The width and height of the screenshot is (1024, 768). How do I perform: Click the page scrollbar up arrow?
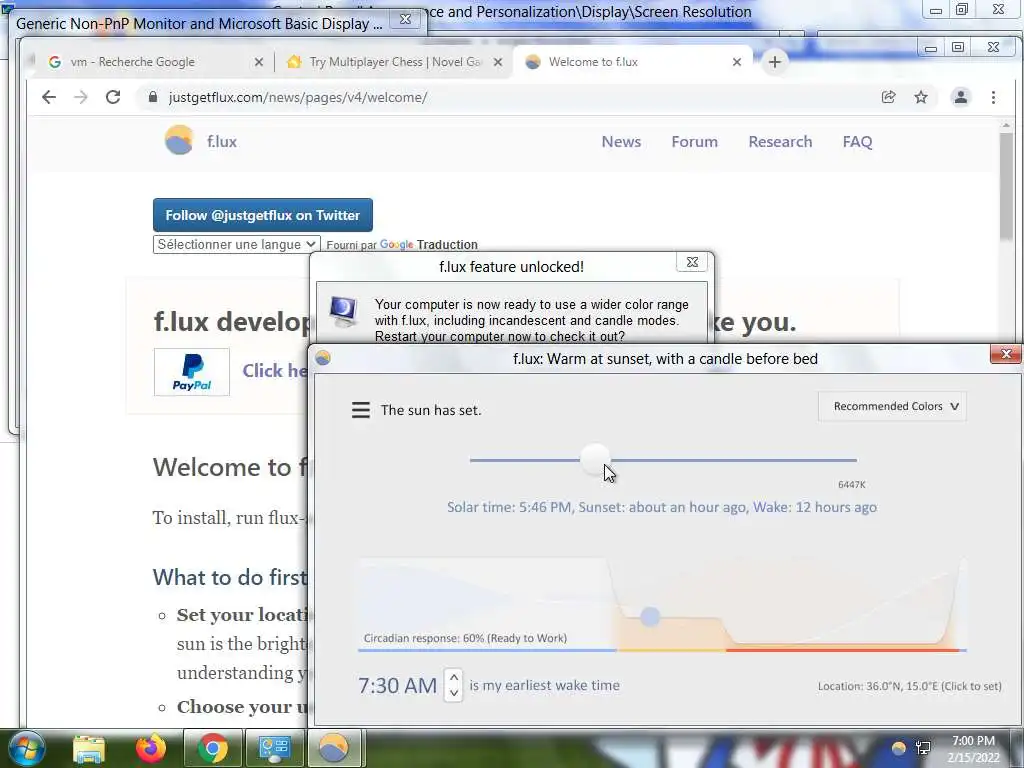[x=1006, y=125]
